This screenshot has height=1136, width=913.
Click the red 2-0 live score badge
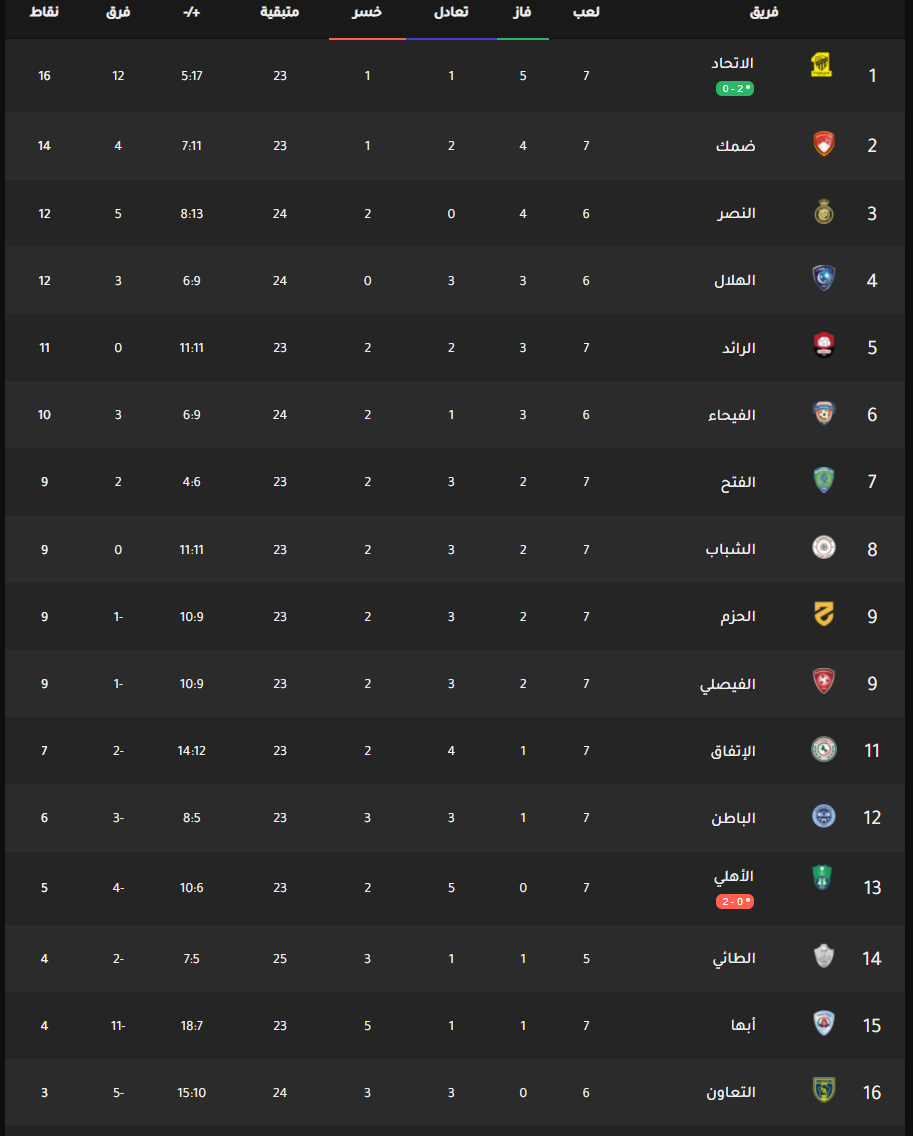click(x=735, y=901)
